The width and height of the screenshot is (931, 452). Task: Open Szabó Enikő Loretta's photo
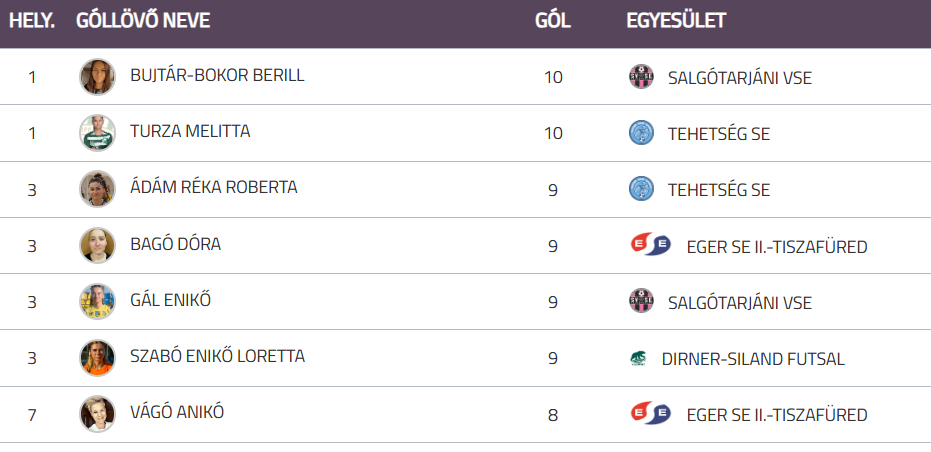click(x=97, y=358)
